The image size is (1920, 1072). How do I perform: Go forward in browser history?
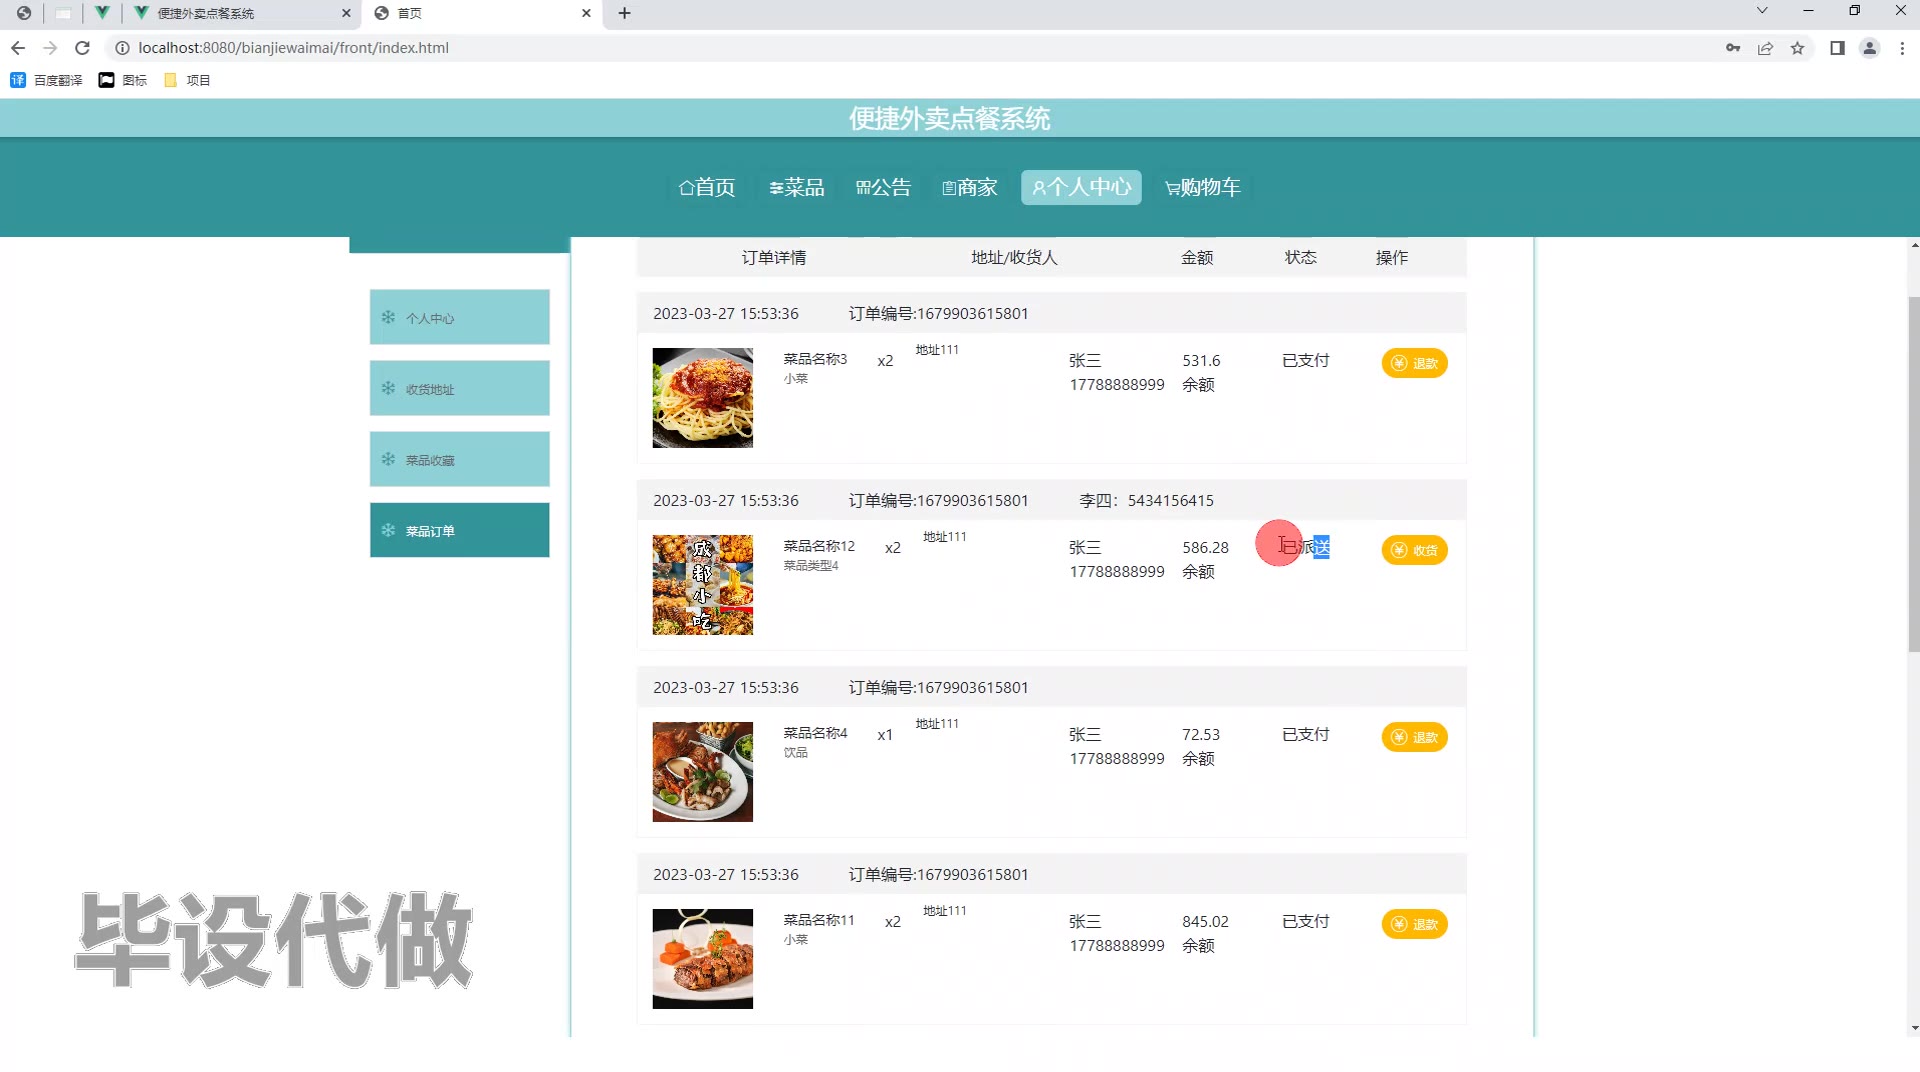tap(50, 48)
